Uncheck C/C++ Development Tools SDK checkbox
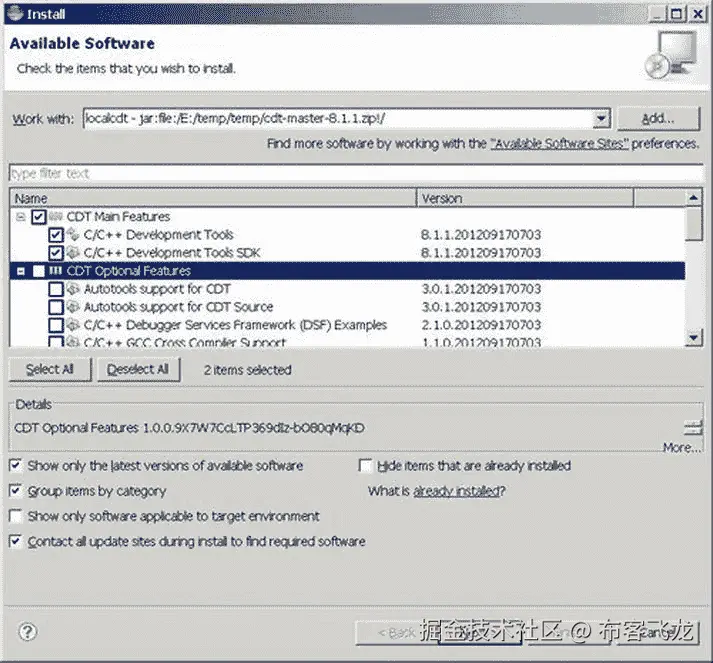Viewport: 713px width, 663px height. 55,253
